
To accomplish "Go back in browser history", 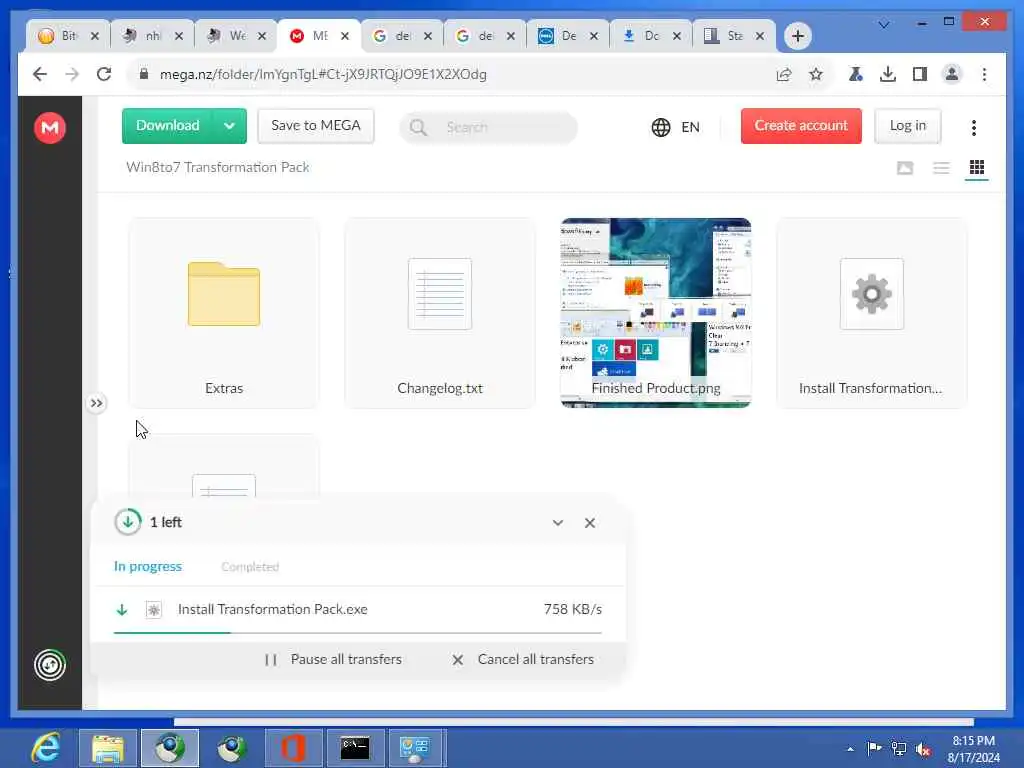I will pyautogui.click(x=40, y=74).
